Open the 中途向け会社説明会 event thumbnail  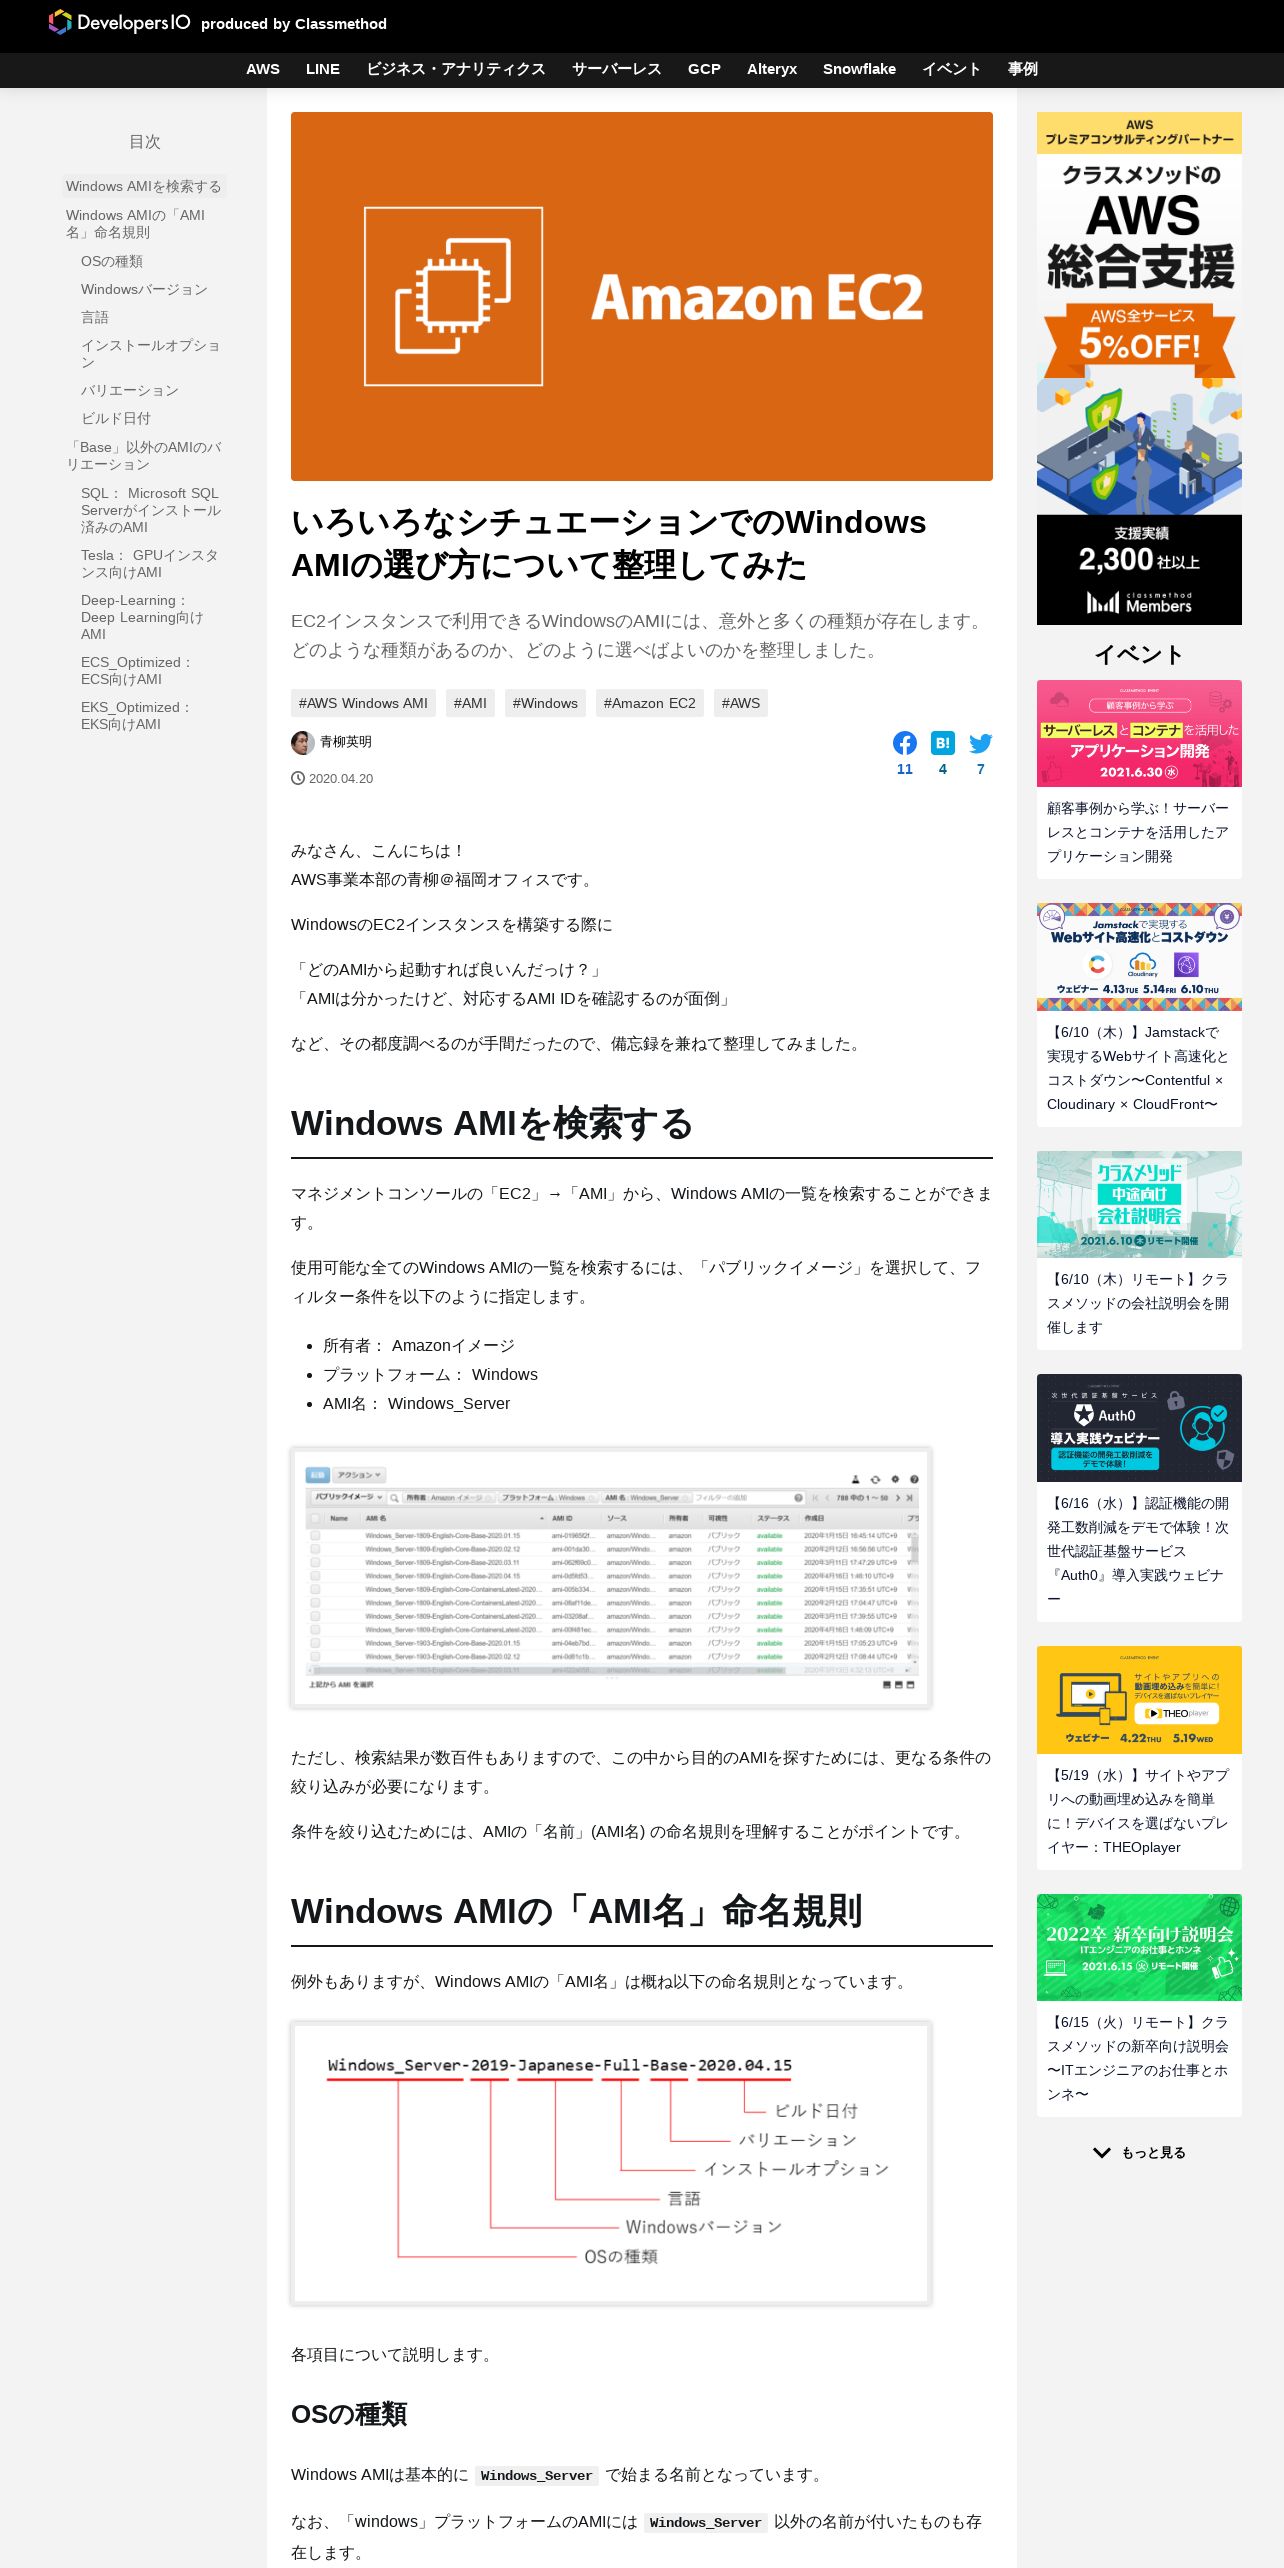pyautogui.click(x=1139, y=1204)
